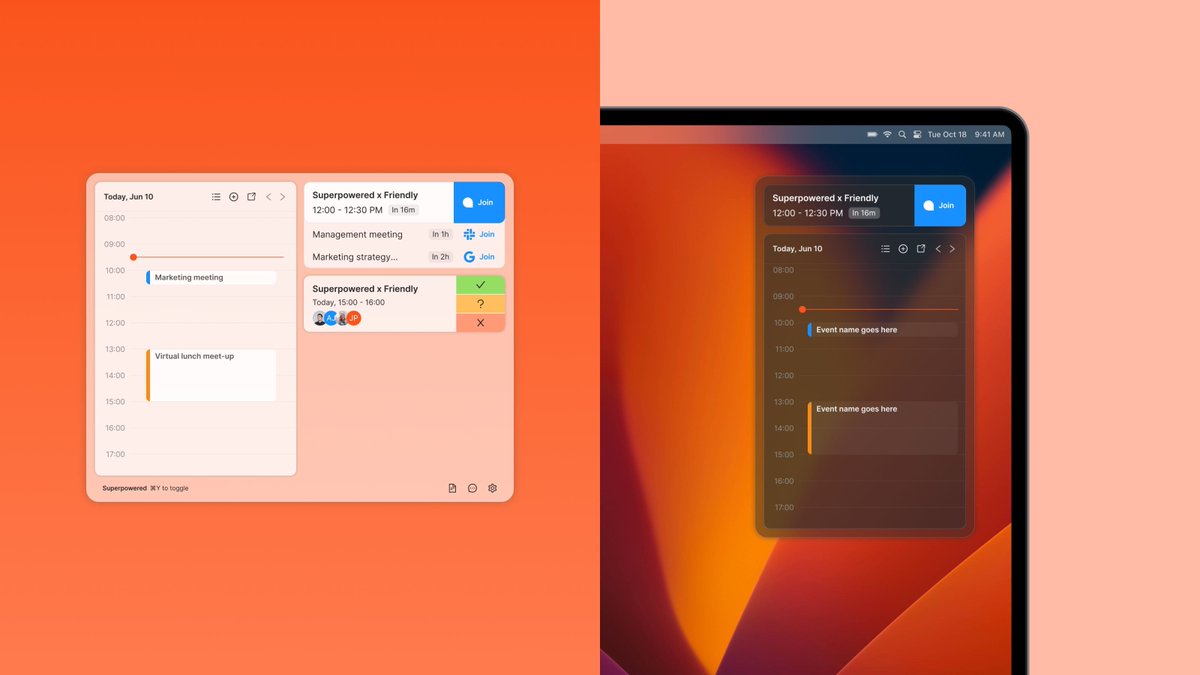The image size is (1200, 675).
Task: Mark maybe with orange question mark
Action: tap(481, 304)
